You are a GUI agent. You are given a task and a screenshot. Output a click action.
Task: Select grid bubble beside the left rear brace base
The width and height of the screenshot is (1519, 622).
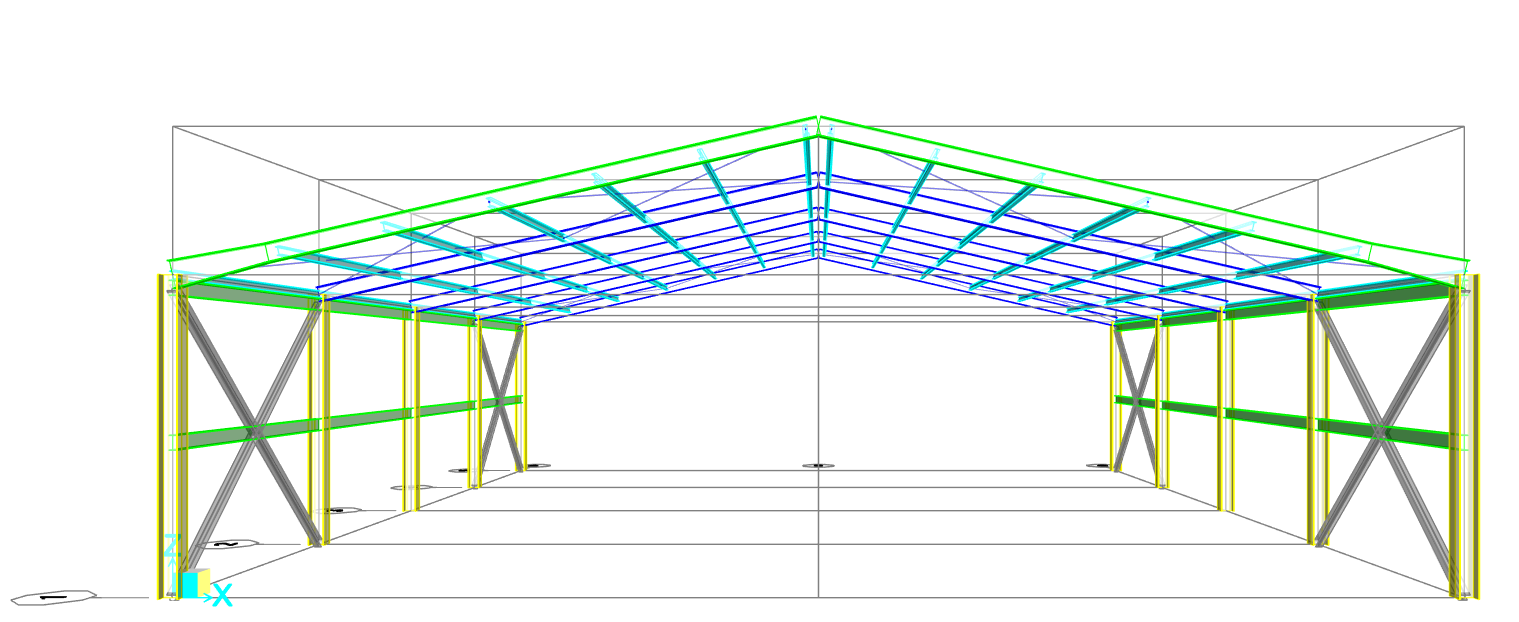[x=538, y=466]
